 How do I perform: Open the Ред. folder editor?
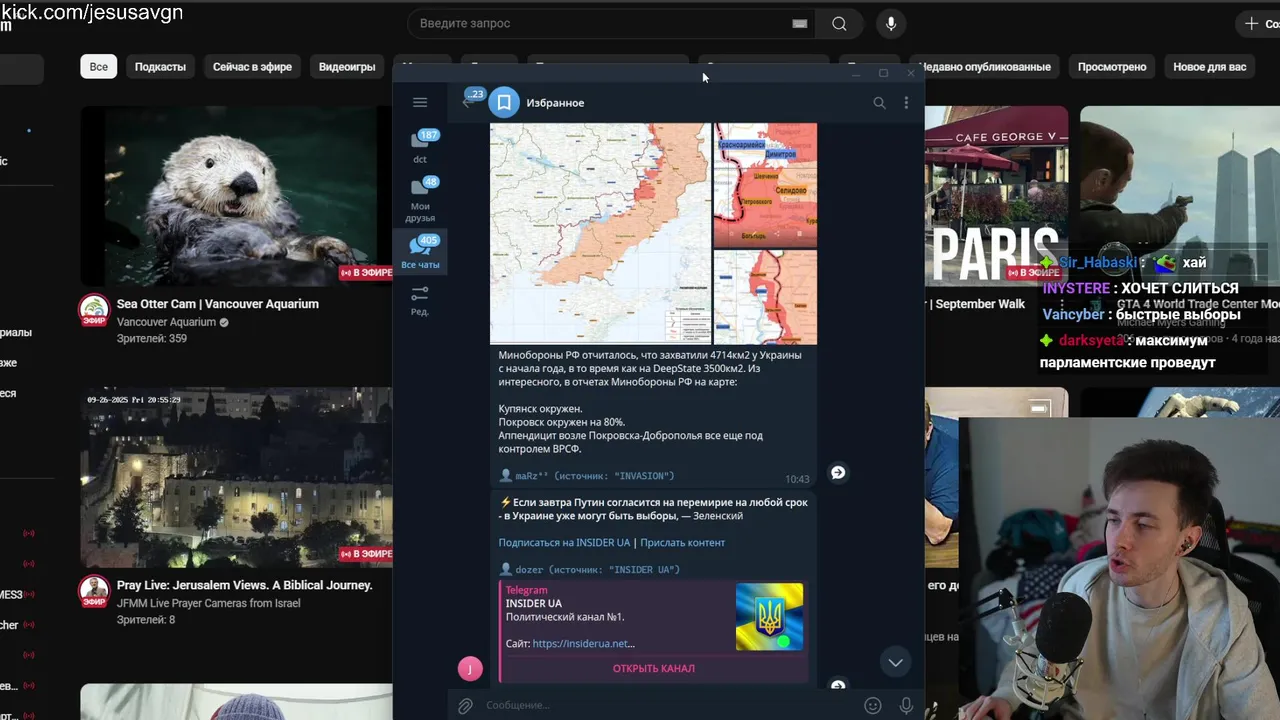tap(420, 300)
